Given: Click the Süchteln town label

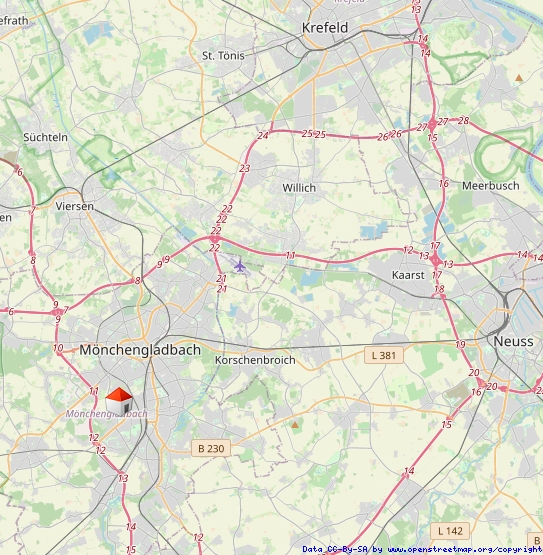Looking at the screenshot, I should click(x=45, y=137).
